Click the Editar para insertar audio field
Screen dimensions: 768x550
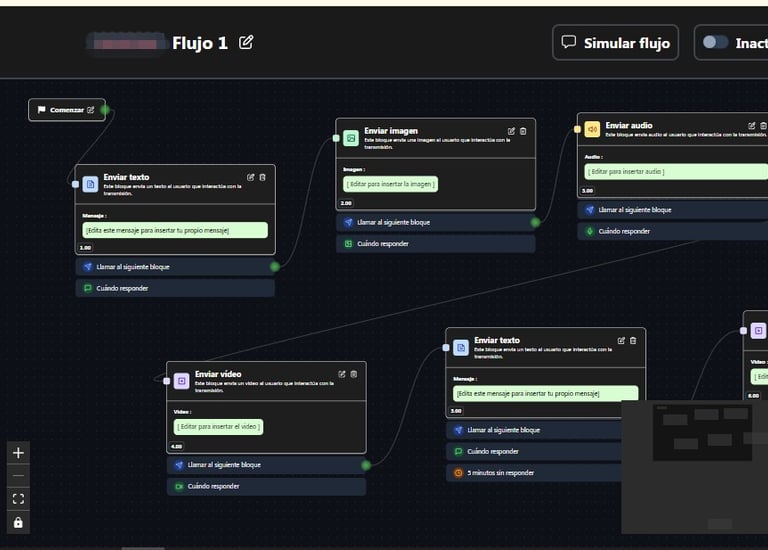(676, 172)
